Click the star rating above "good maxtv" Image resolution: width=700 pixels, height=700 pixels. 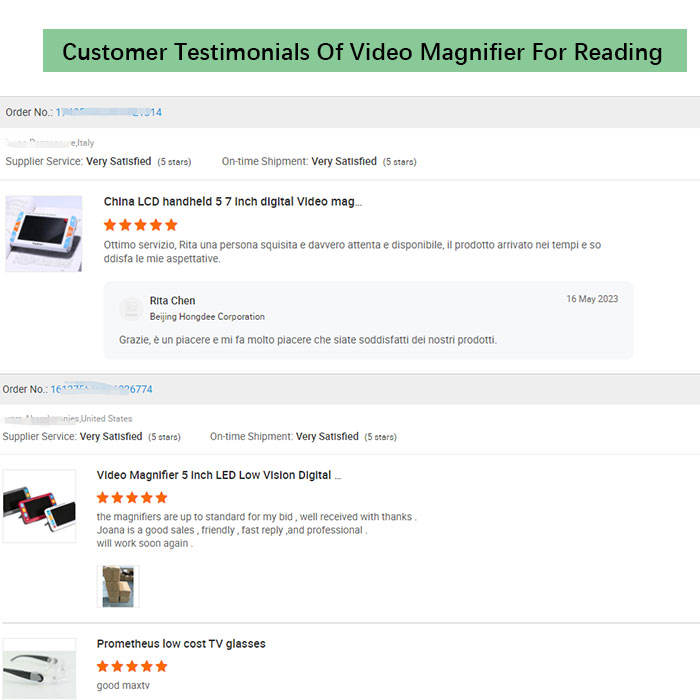(x=132, y=666)
